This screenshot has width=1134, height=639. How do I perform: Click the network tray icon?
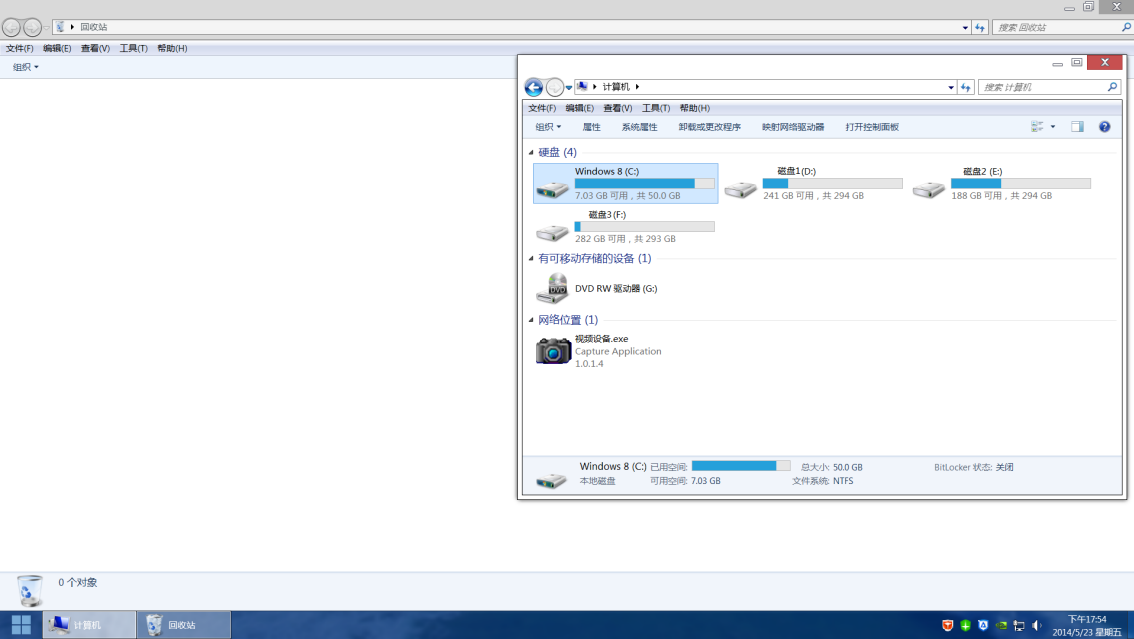coord(1019,625)
